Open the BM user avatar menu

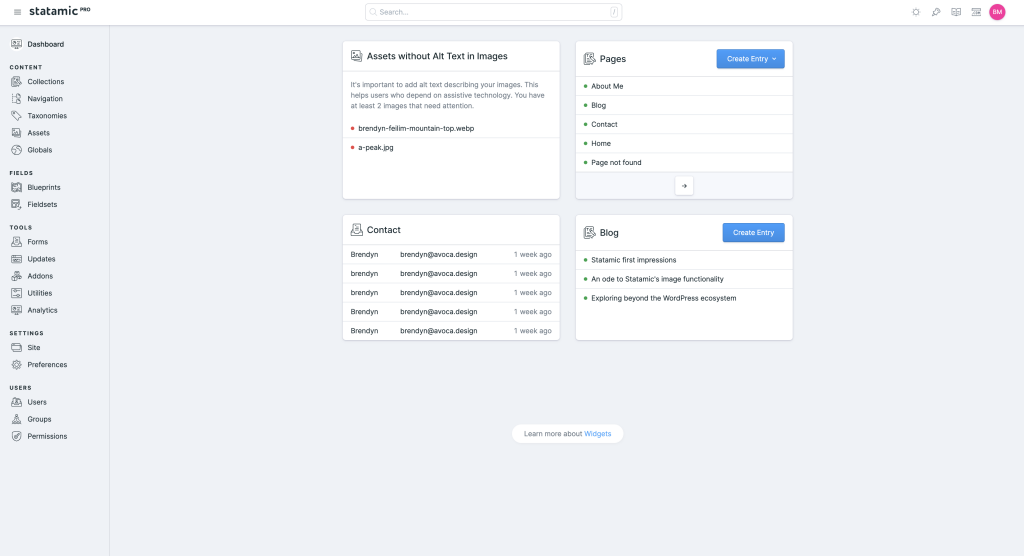[x=997, y=12]
